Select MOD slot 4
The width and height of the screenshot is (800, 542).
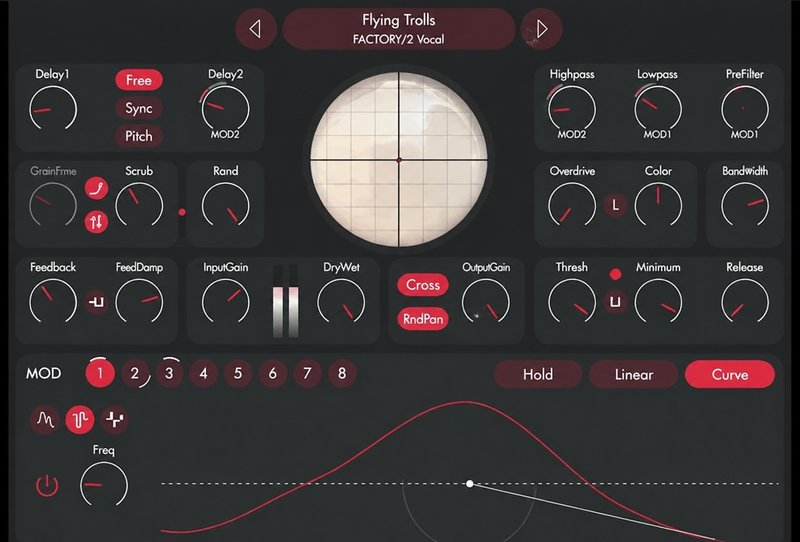pos(203,374)
